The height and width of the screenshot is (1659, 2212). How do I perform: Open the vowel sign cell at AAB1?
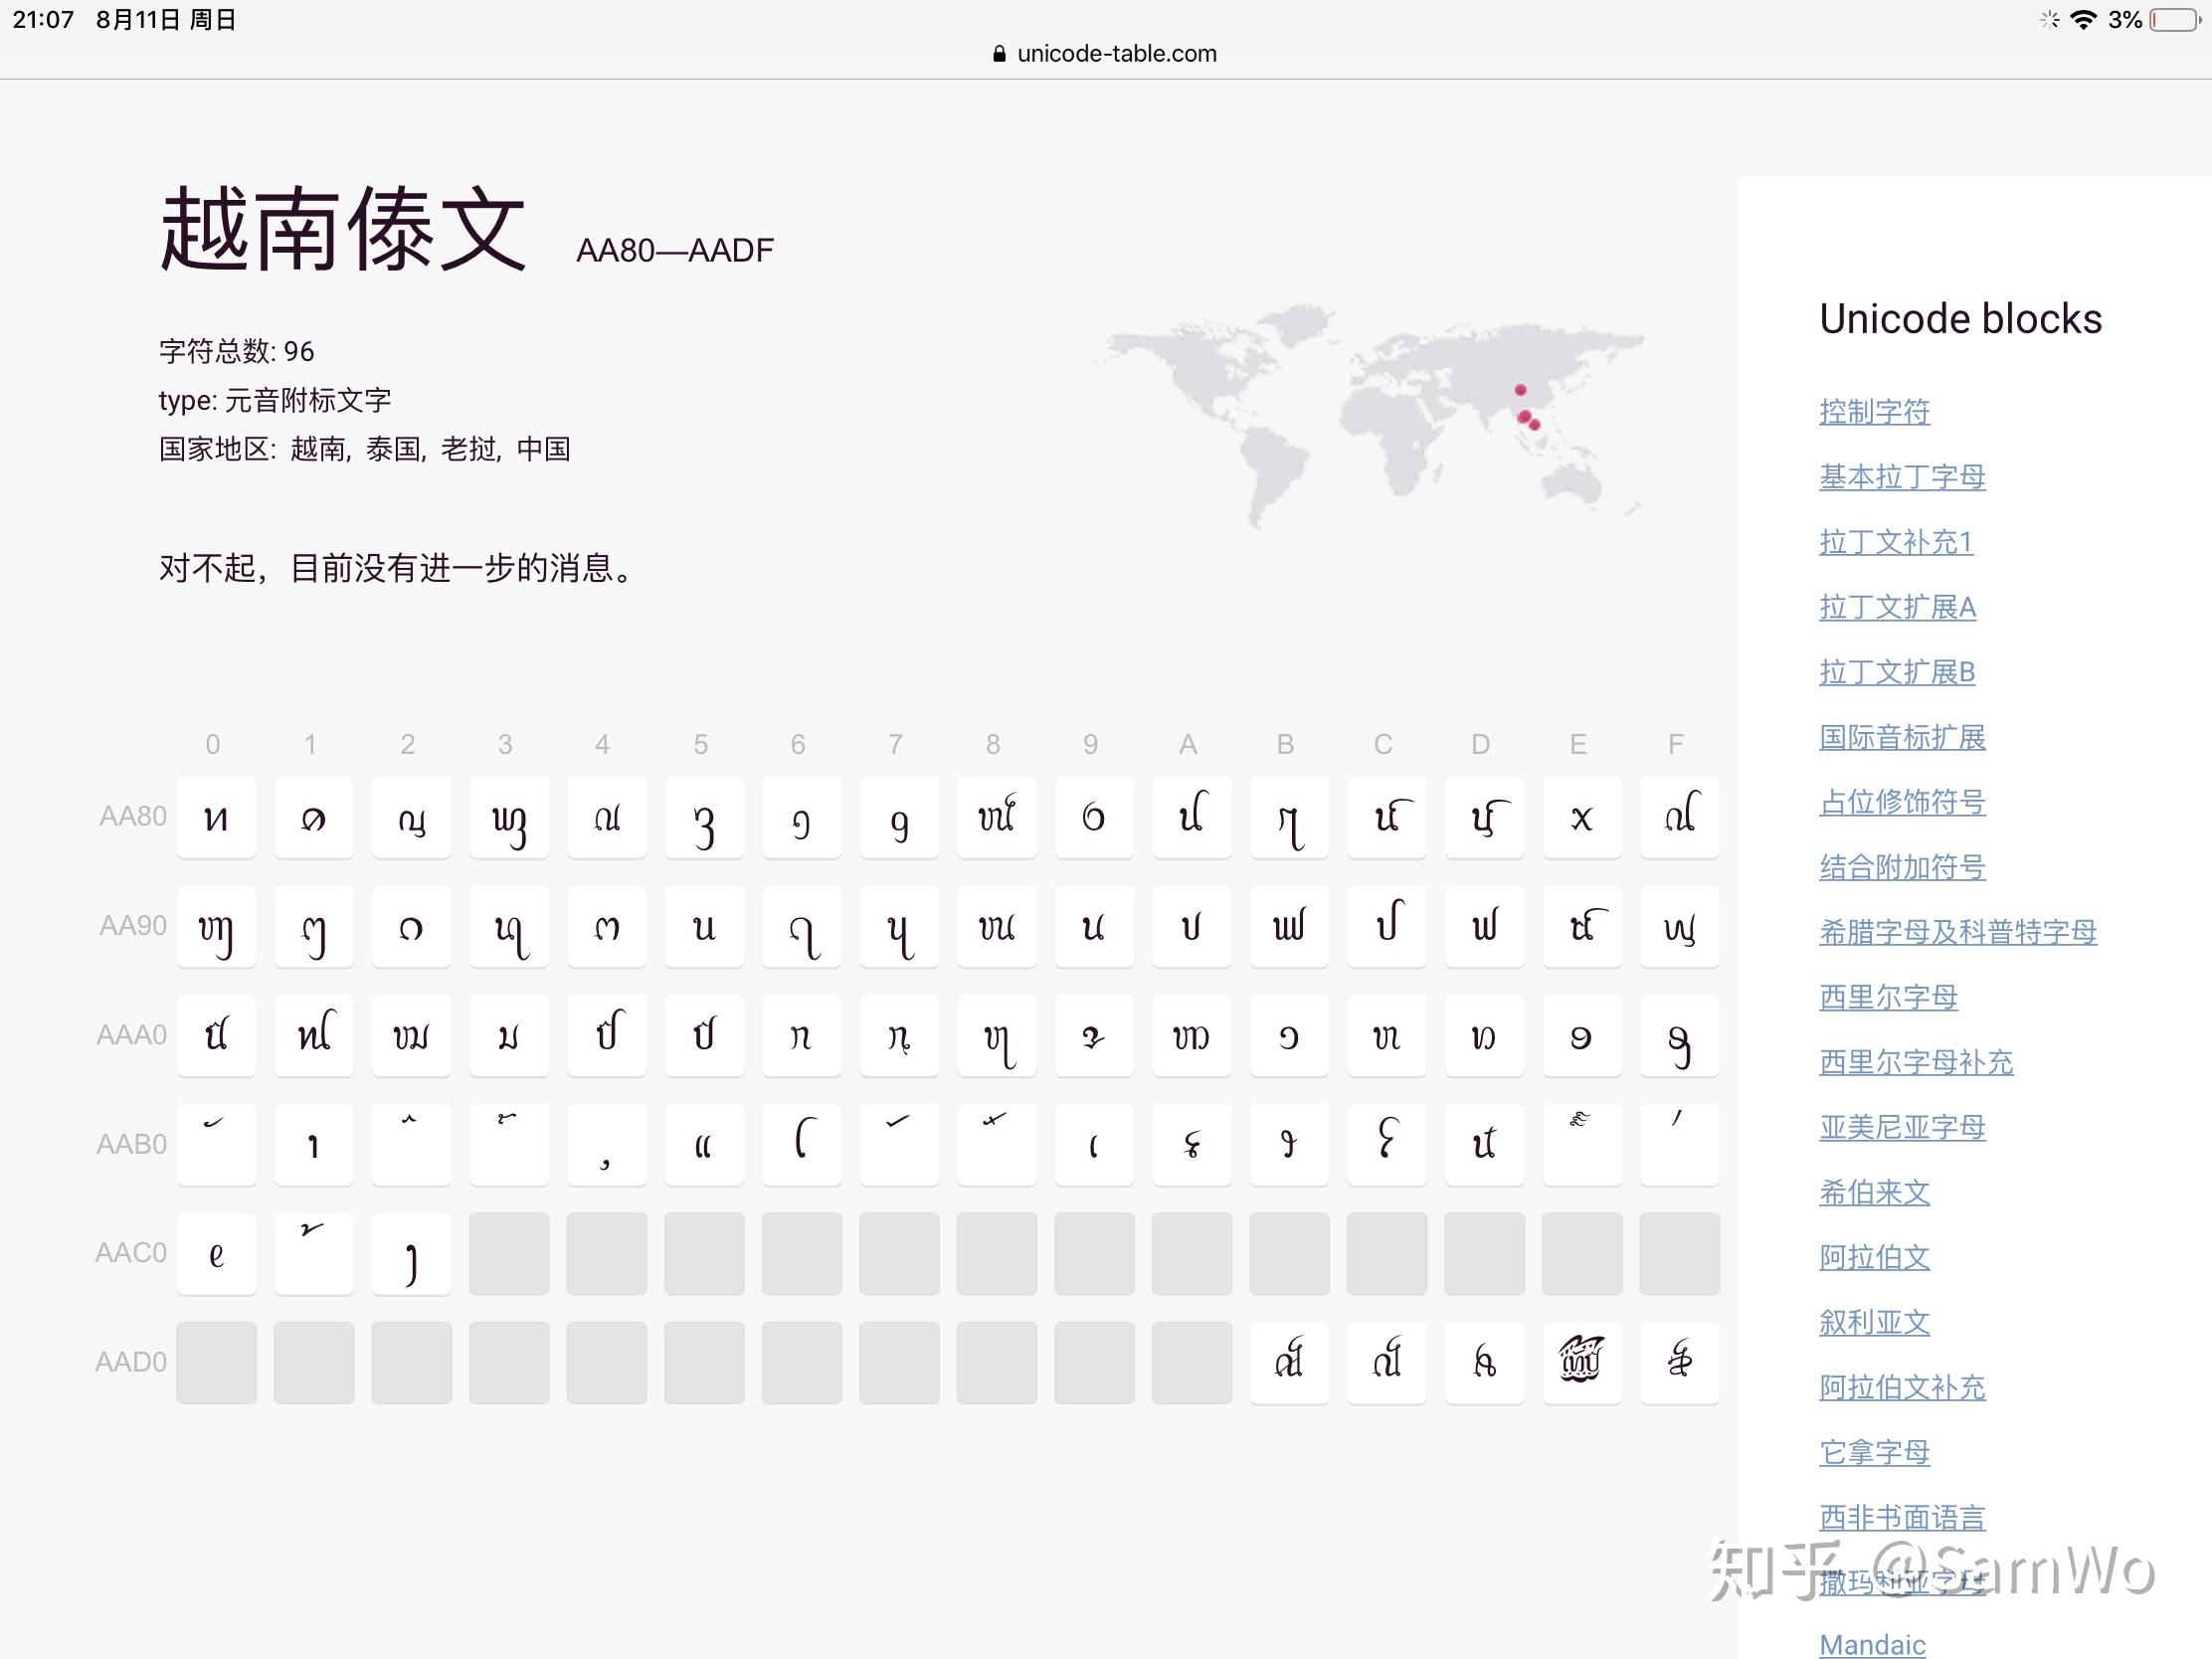[314, 1144]
